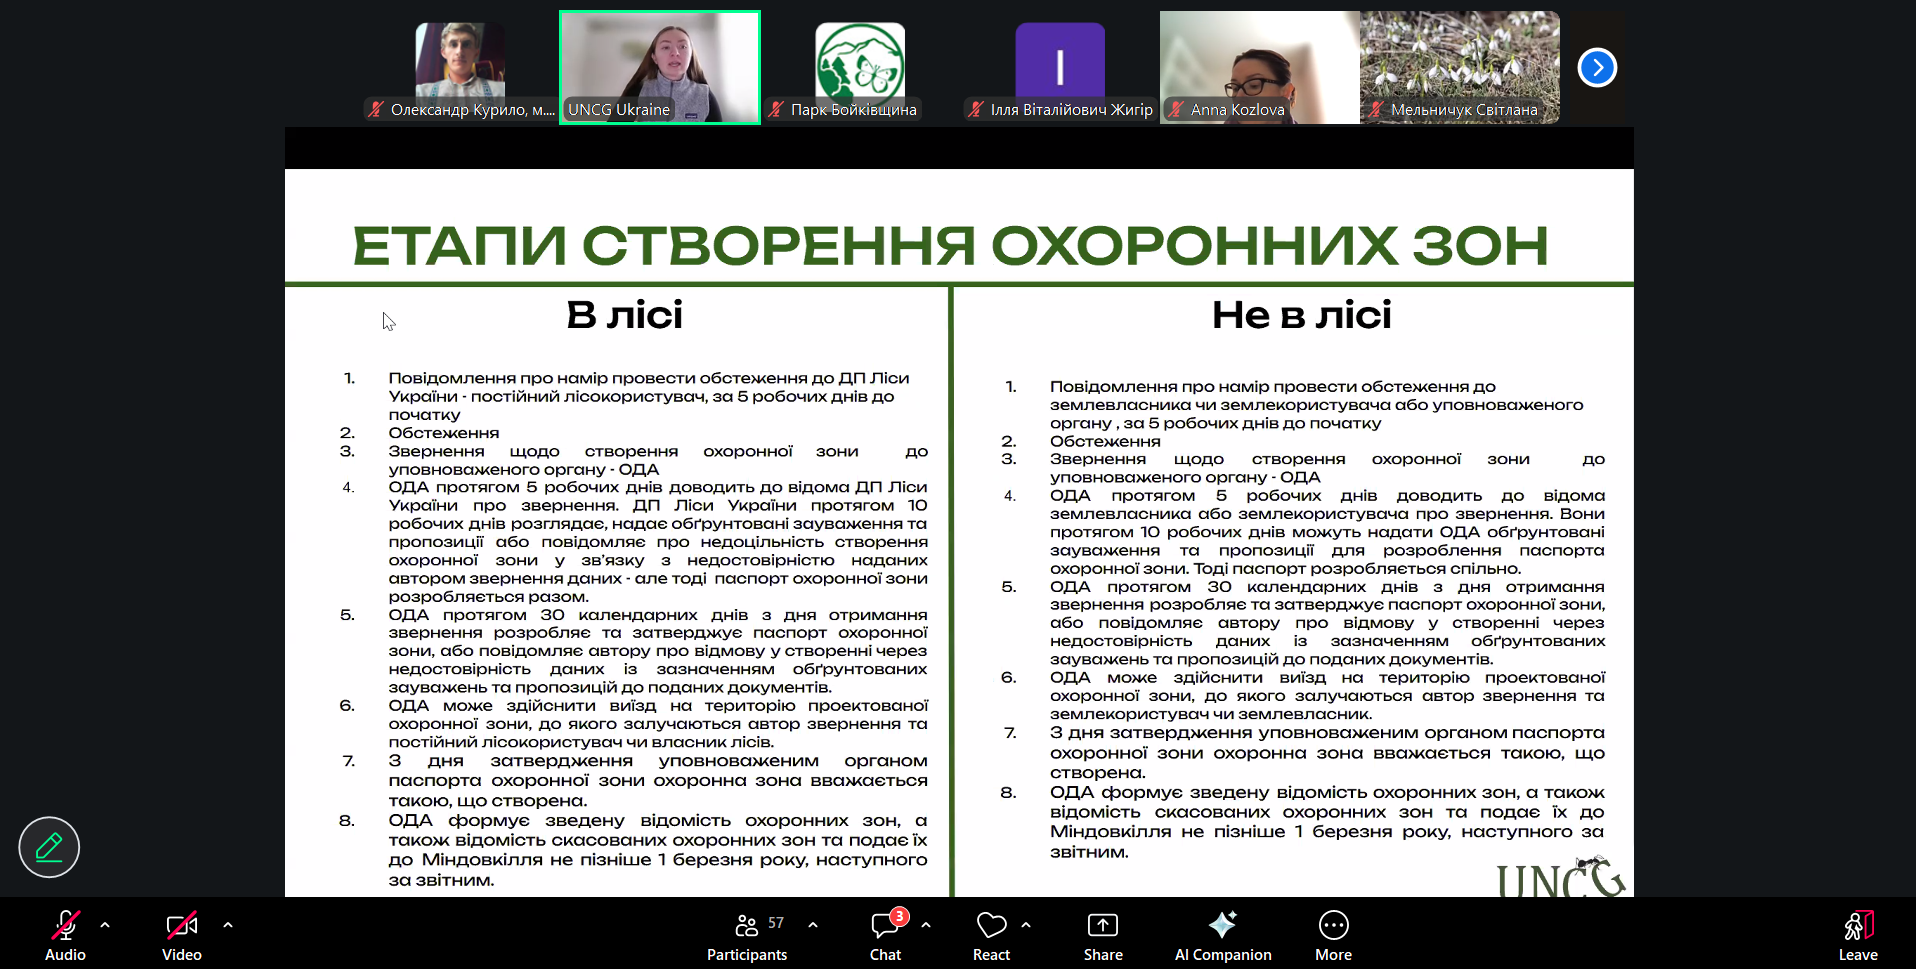Click the Share screen icon
The width and height of the screenshot is (1916, 969).
tap(1102, 926)
